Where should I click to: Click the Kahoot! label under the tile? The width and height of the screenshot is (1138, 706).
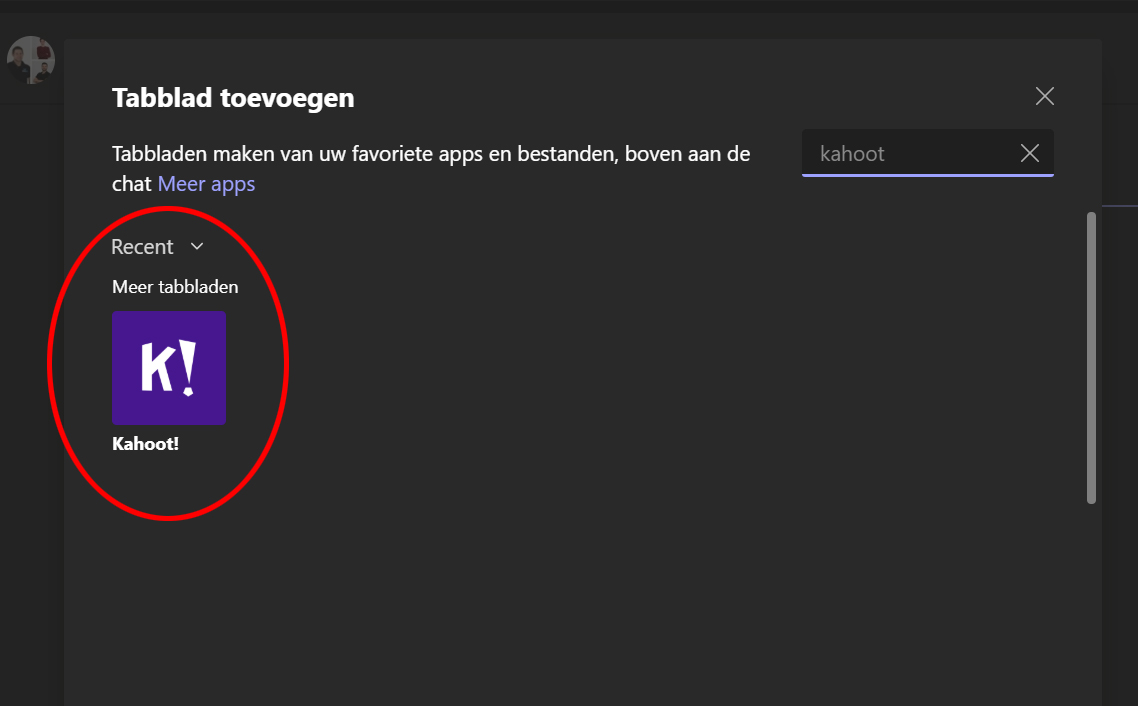[x=145, y=443]
